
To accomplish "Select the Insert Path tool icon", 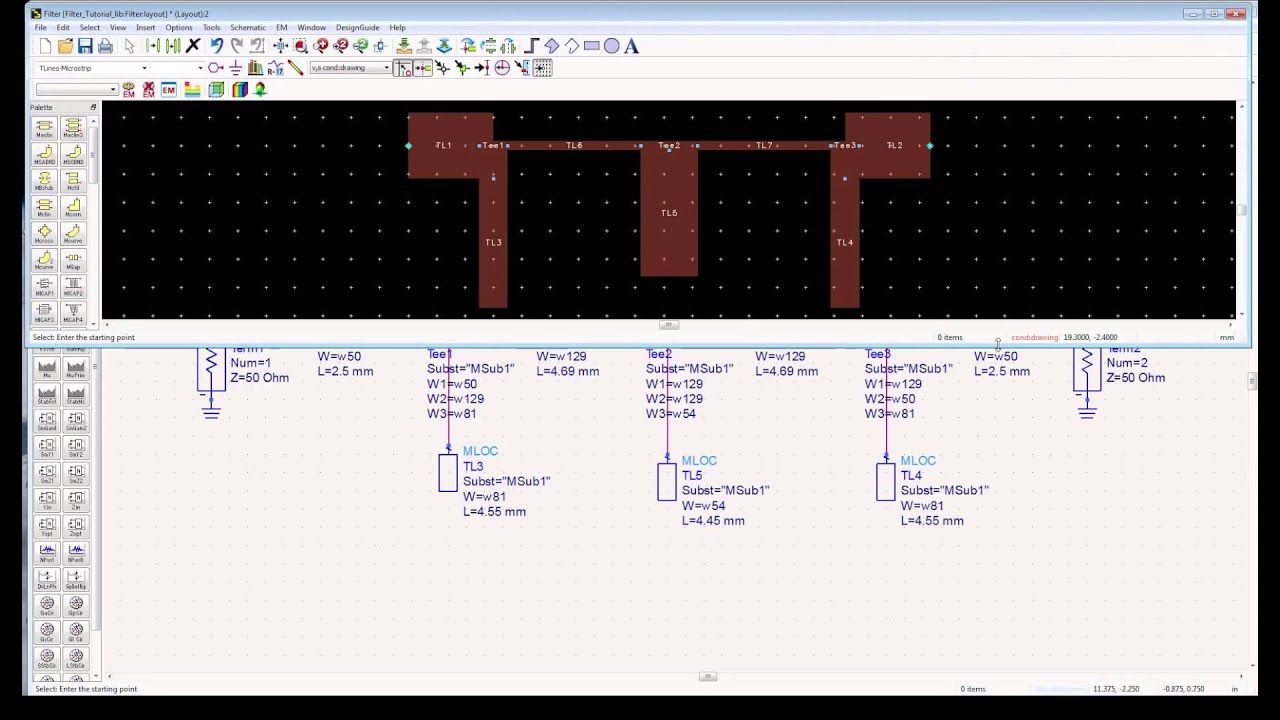I will pyautogui.click(x=531, y=46).
